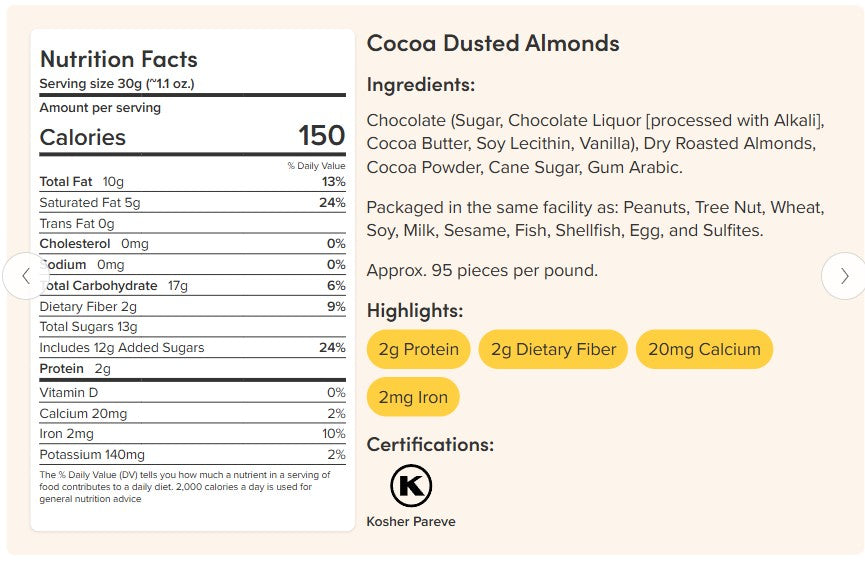The height and width of the screenshot is (566, 865).
Task: Select the 2g Protein highlight badge
Action: tap(418, 349)
